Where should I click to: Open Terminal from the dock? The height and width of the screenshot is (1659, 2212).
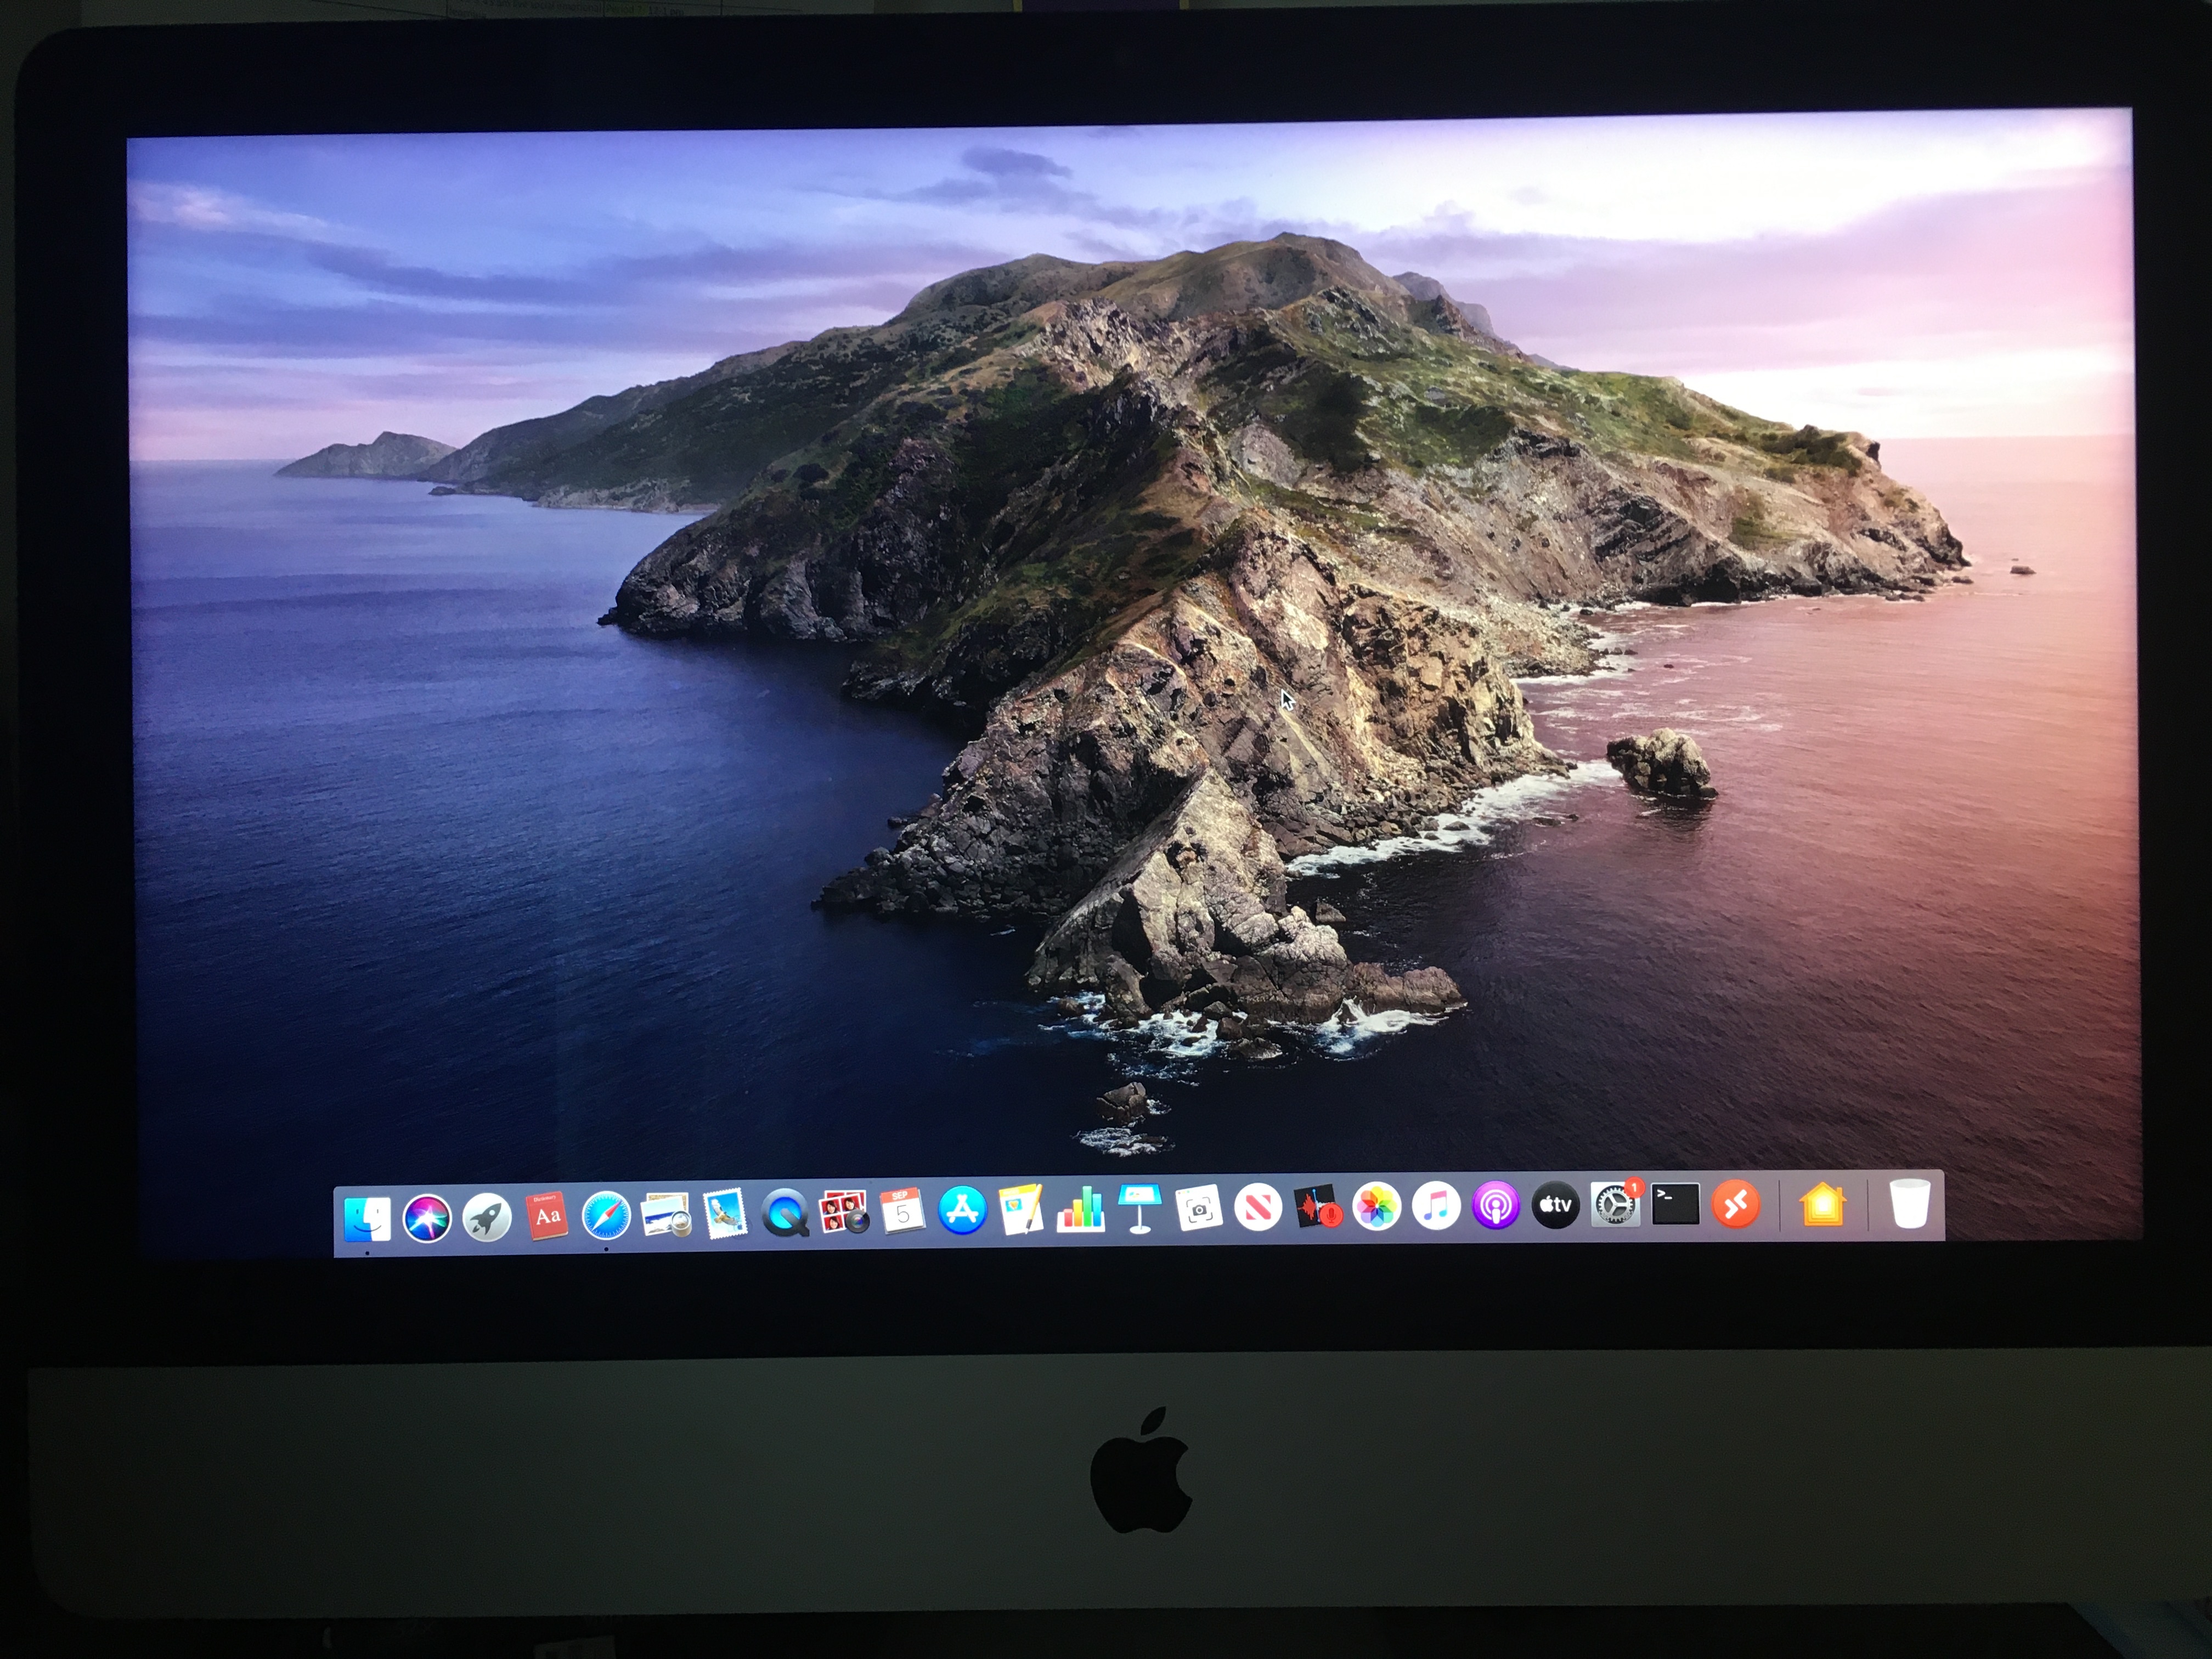(1675, 1204)
